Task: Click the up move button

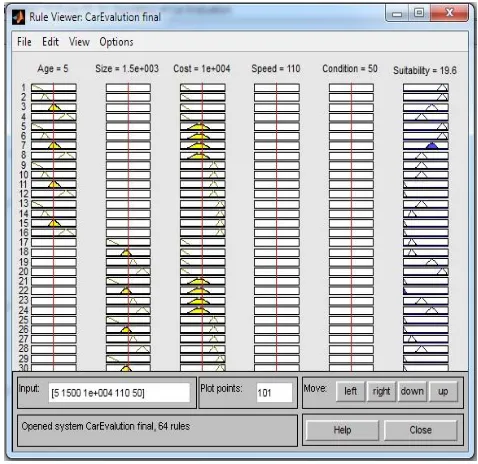Action: coord(443,391)
